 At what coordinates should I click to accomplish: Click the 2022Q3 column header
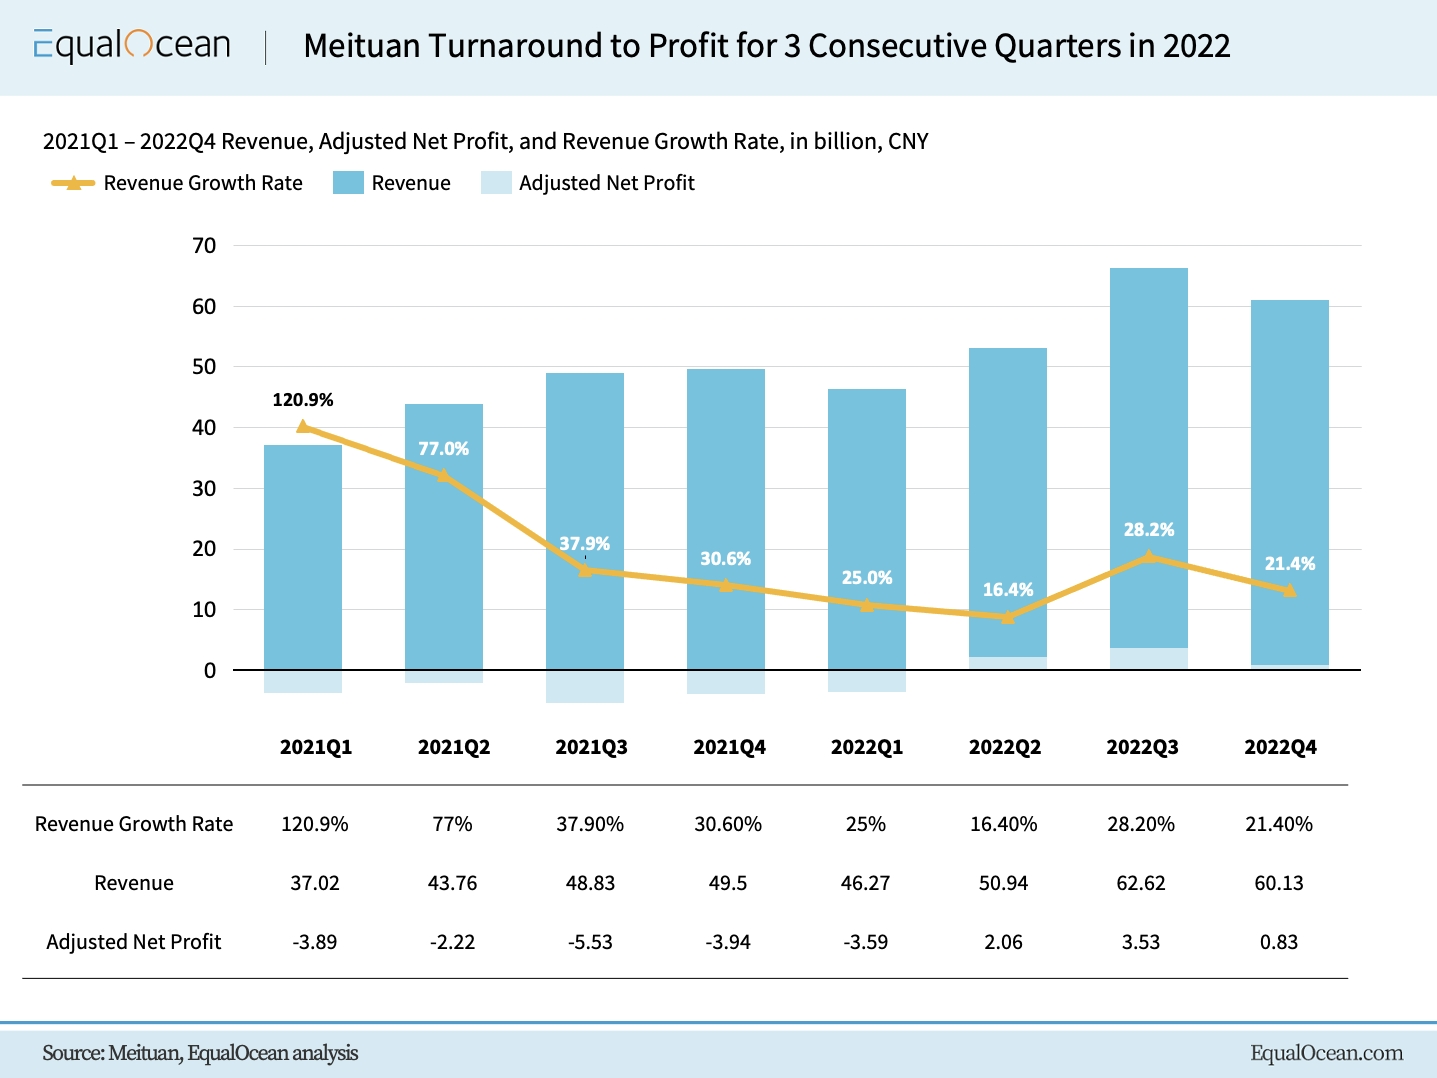tap(1143, 747)
